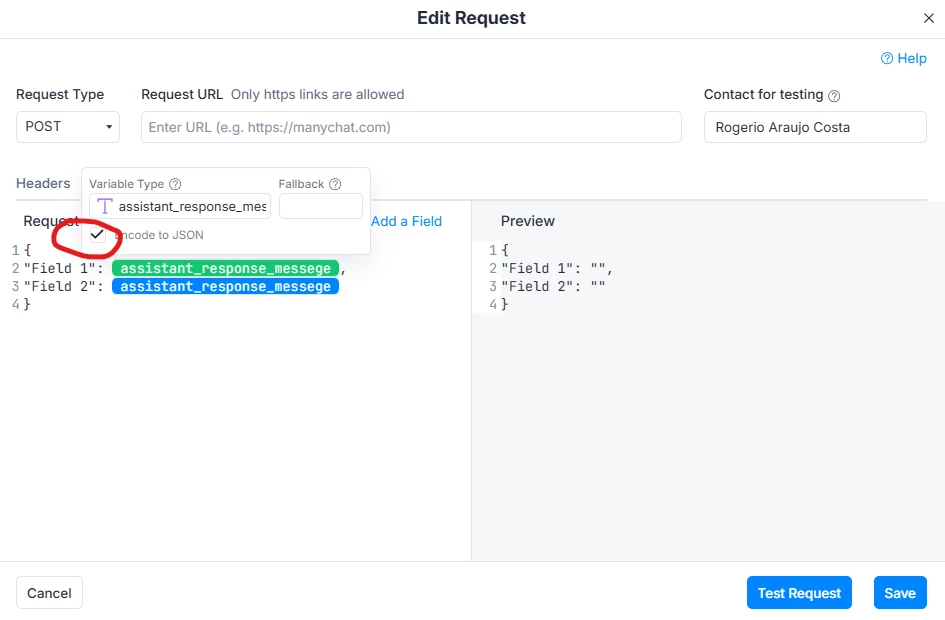Select the green assistant_response_messege variable tag
Viewport: 945px width, 620px height.
pyautogui.click(x=225, y=268)
